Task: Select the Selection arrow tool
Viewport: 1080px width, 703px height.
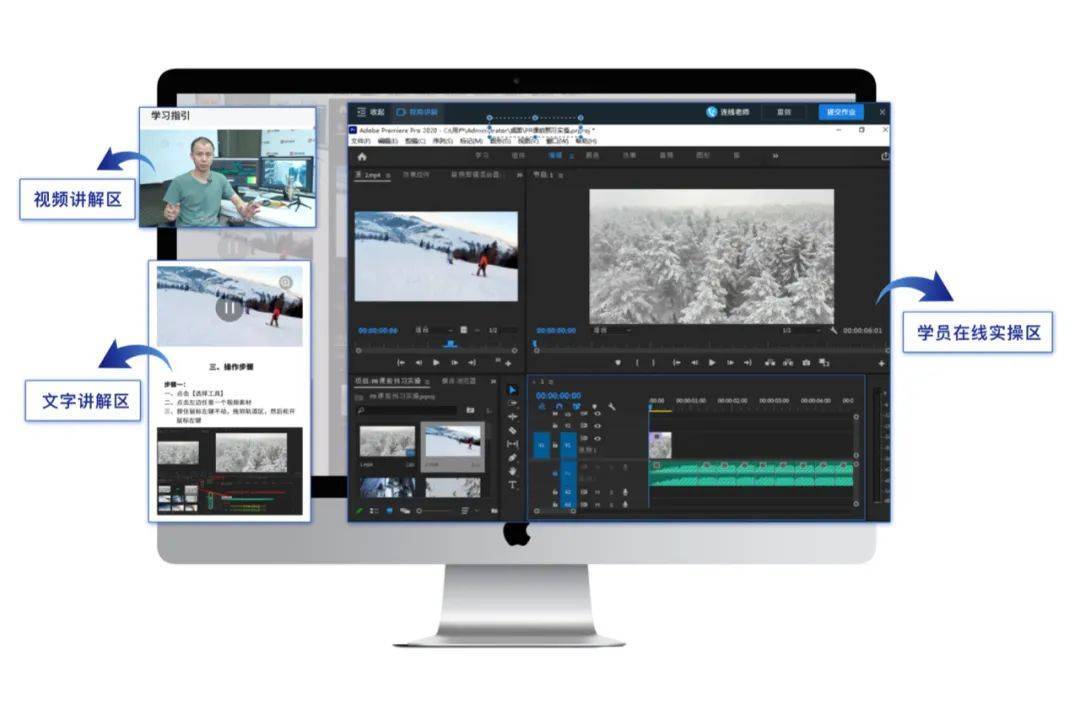Action: (x=513, y=390)
